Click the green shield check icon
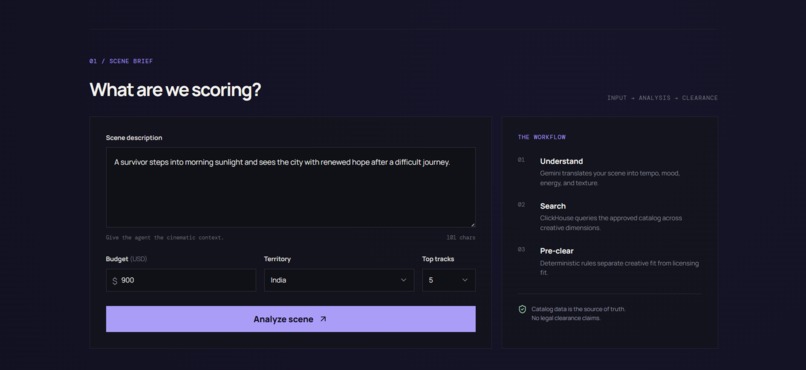Screen dimensions: 806x370 click(x=522, y=309)
